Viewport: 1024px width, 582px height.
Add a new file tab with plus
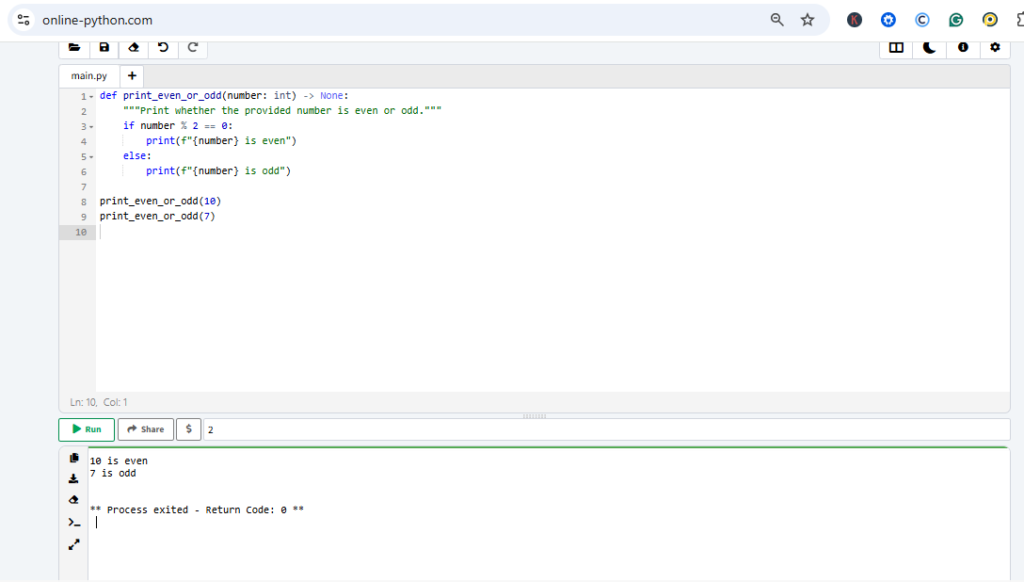click(132, 76)
